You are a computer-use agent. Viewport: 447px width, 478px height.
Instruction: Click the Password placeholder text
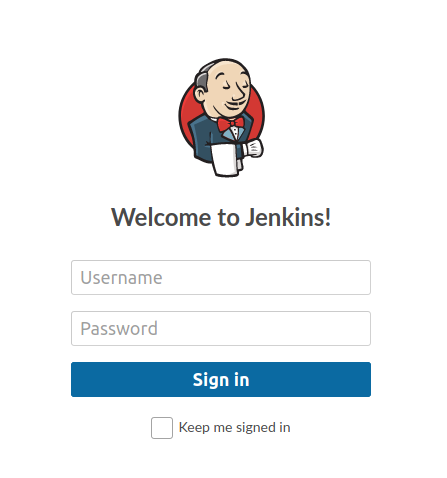[119, 329]
